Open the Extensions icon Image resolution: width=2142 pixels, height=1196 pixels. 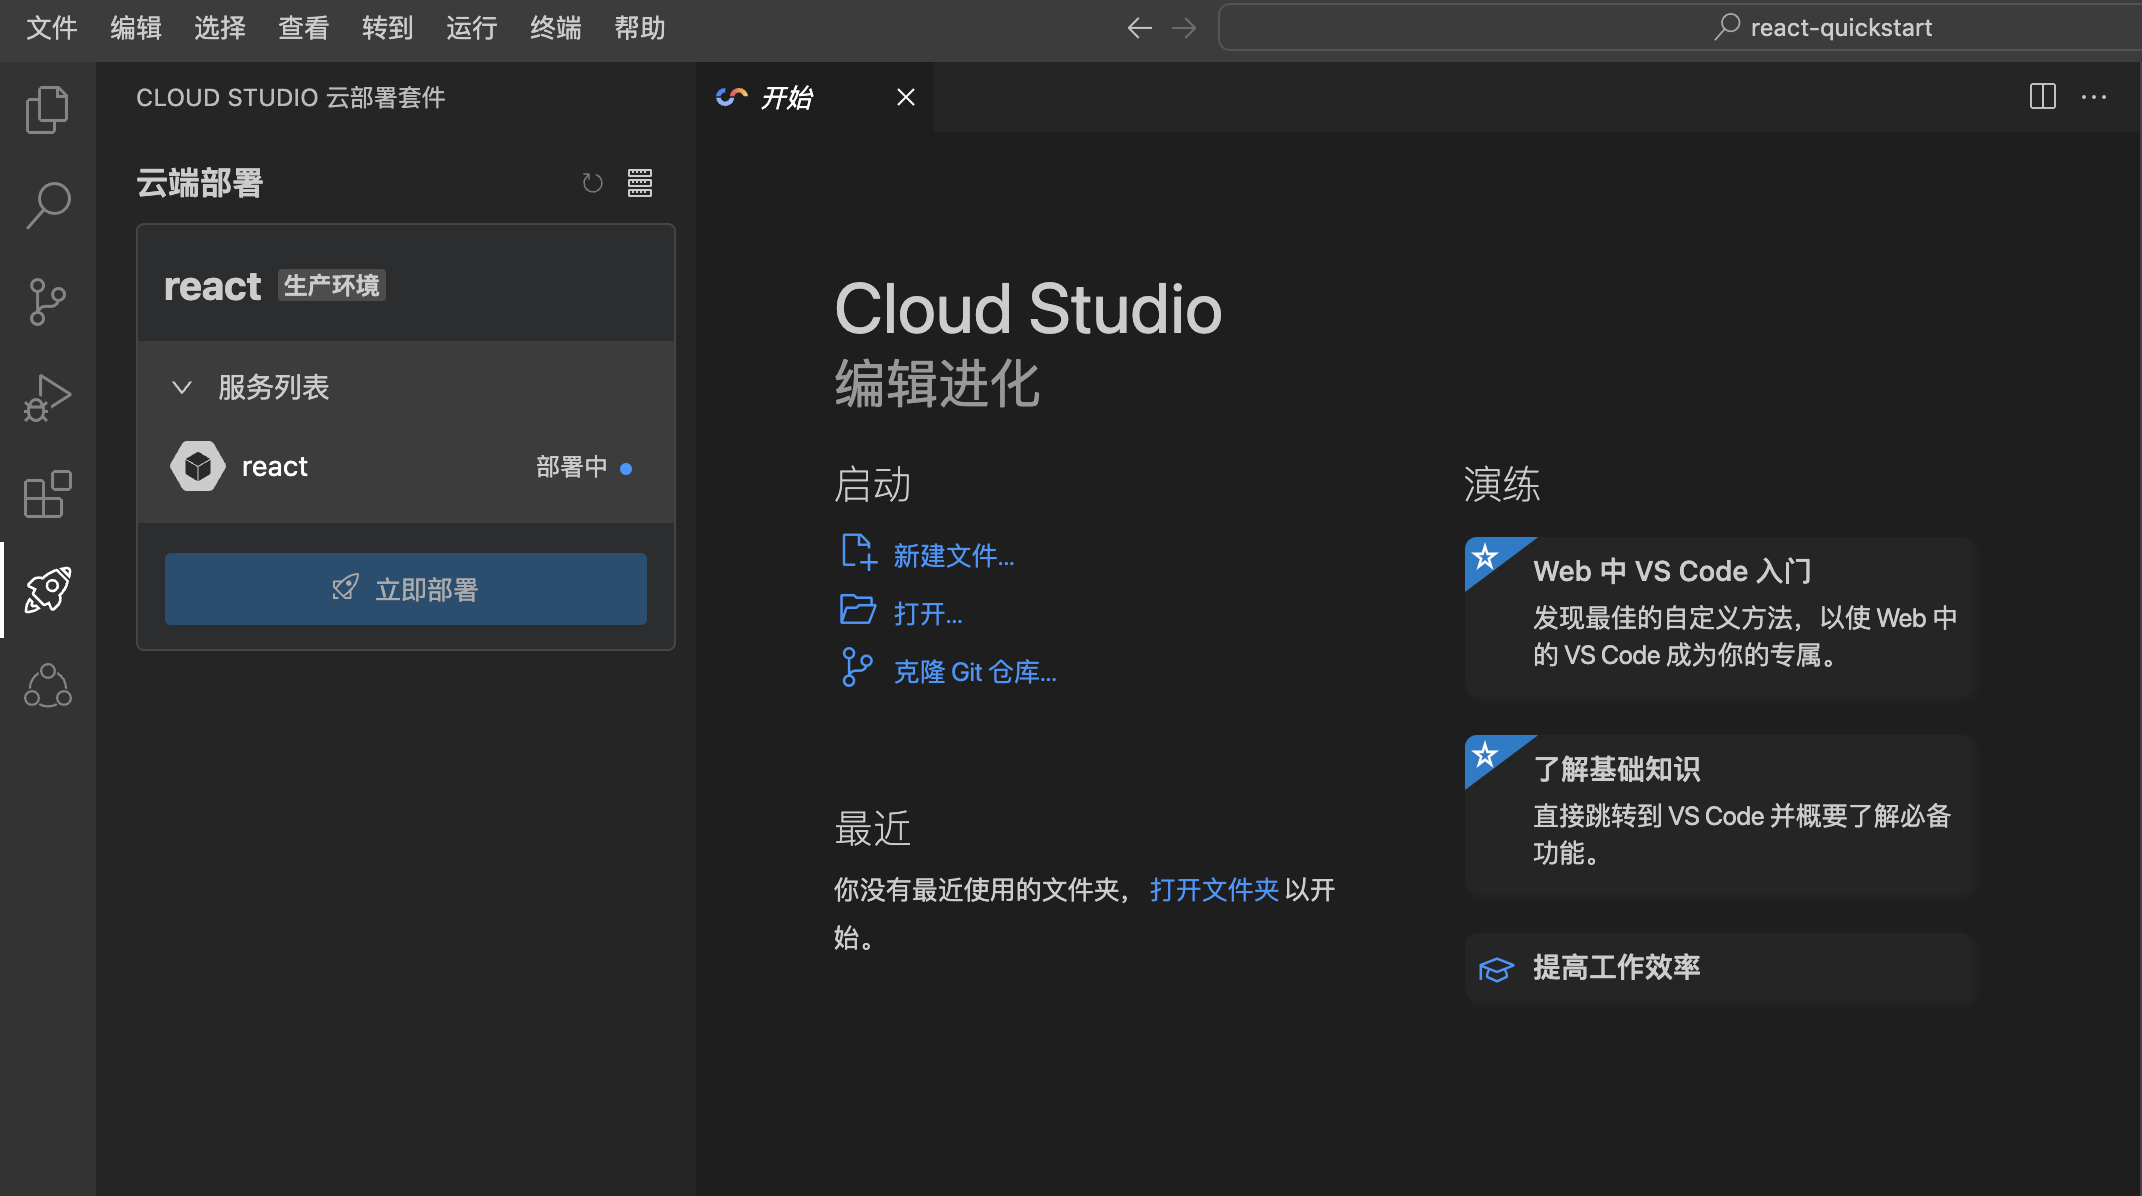click(47, 494)
